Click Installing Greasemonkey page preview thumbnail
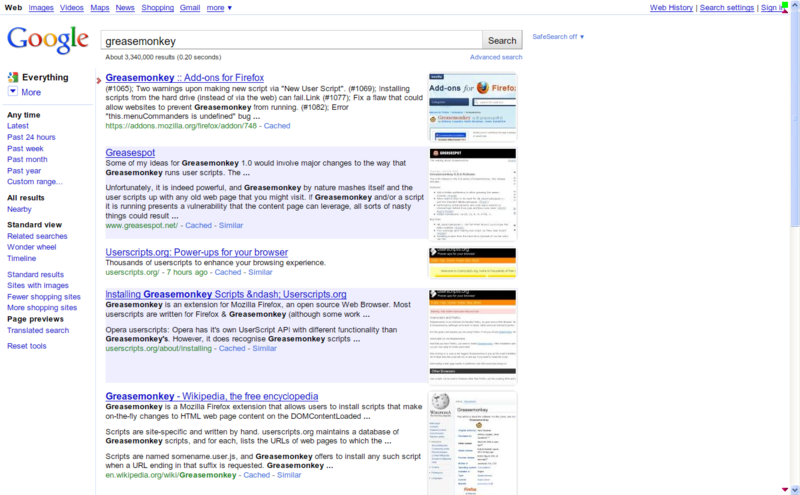800x495 pixels. pos(472,336)
